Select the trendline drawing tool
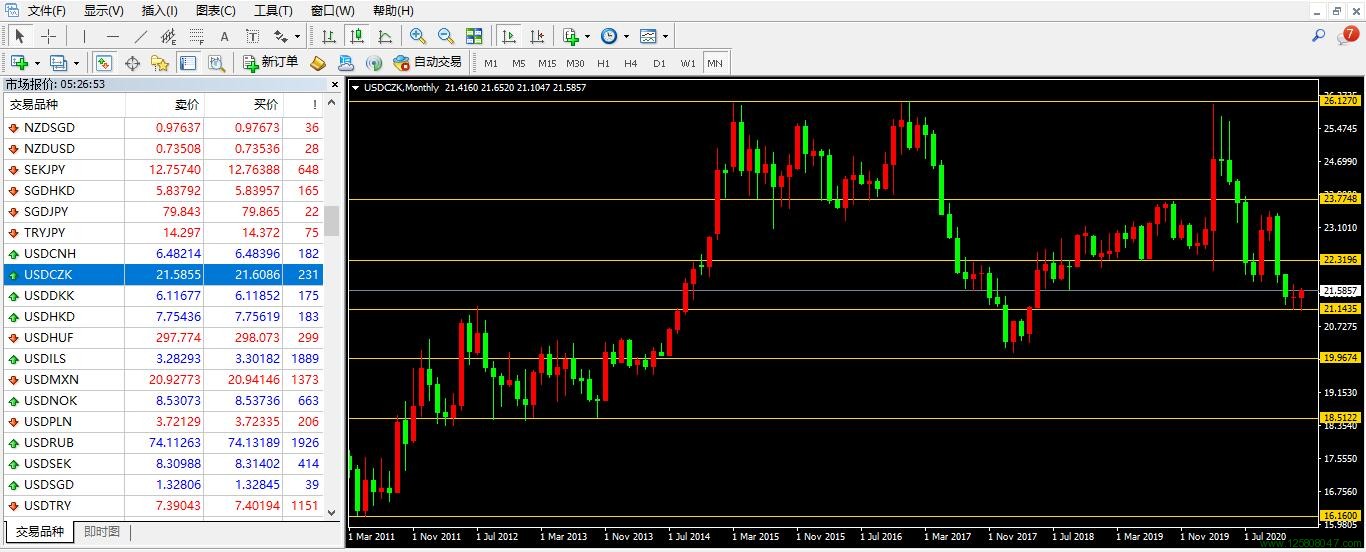The height and width of the screenshot is (552, 1366). point(141,36)
